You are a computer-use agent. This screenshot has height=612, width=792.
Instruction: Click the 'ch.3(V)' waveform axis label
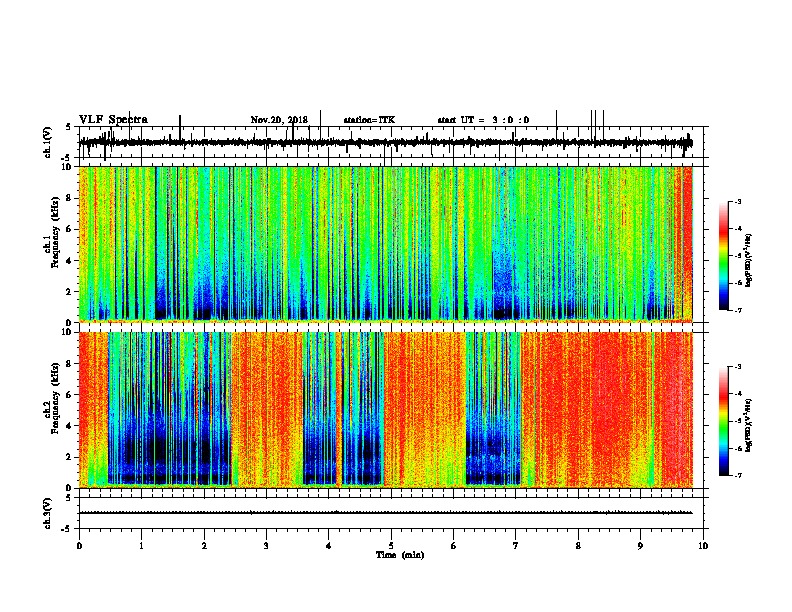tap(48, 513)
